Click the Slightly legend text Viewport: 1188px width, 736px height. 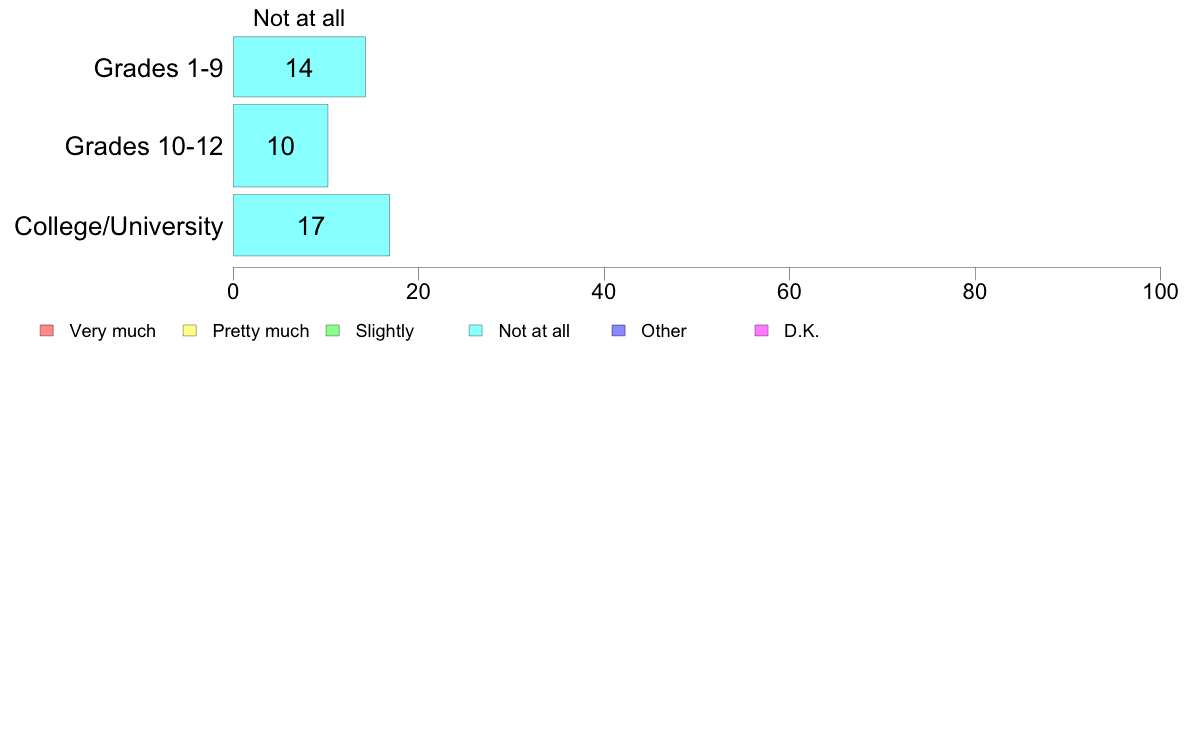coord(385,331)
